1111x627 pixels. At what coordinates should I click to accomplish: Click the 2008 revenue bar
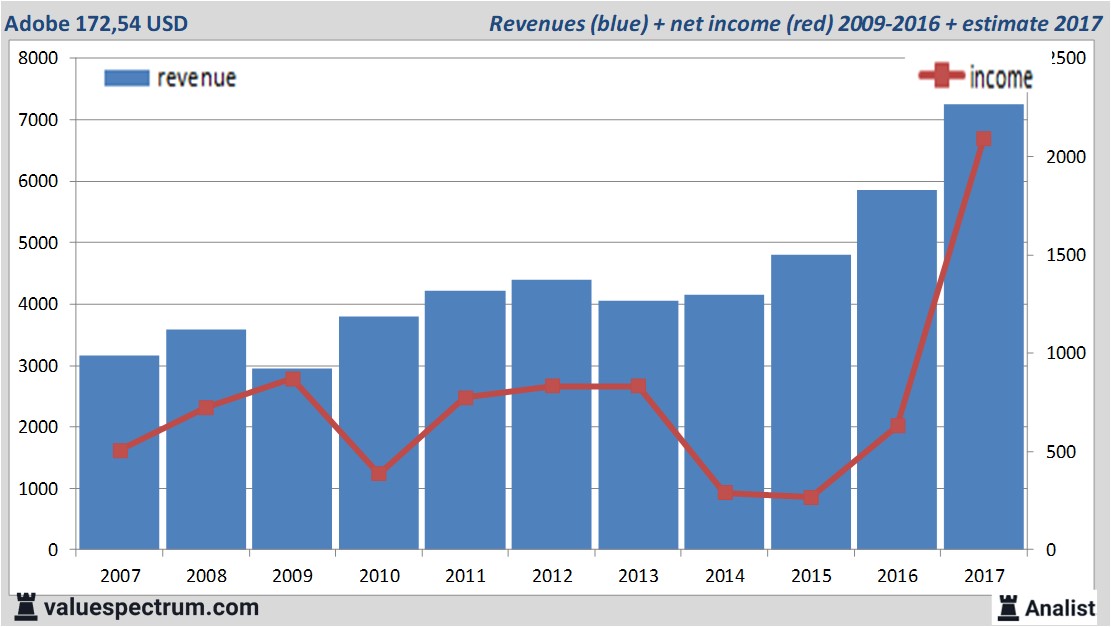206,439
